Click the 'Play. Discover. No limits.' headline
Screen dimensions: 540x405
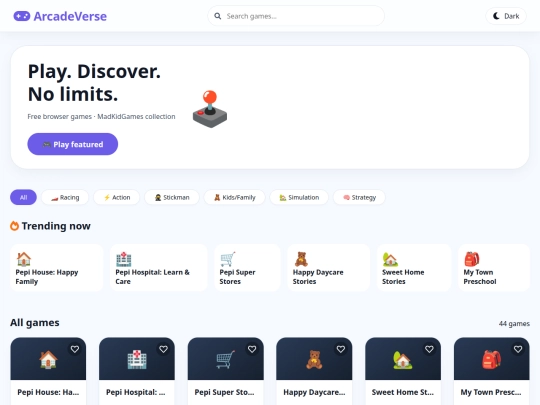click(x=94, y=83)
